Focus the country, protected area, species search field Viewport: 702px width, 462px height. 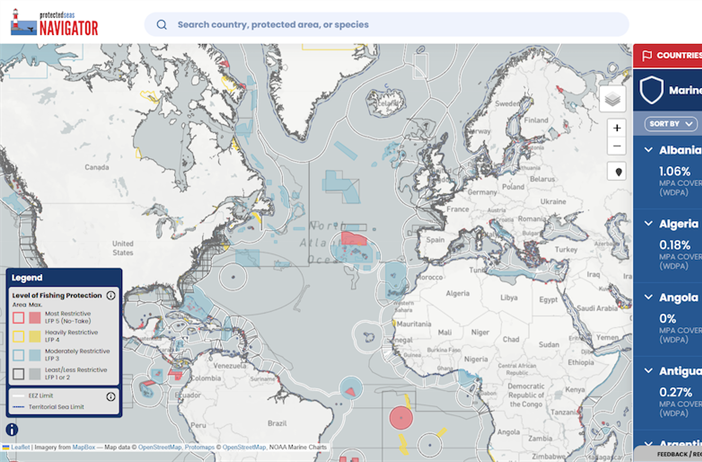[x=386, y=25]
